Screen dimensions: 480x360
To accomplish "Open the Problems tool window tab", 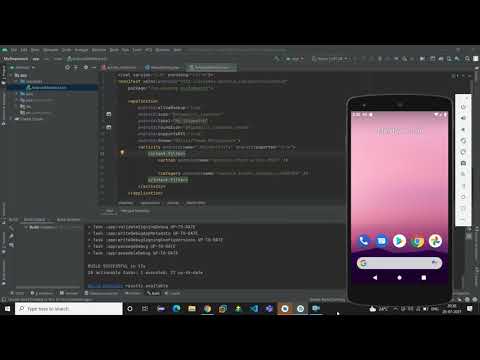I will tap(42, 293).
